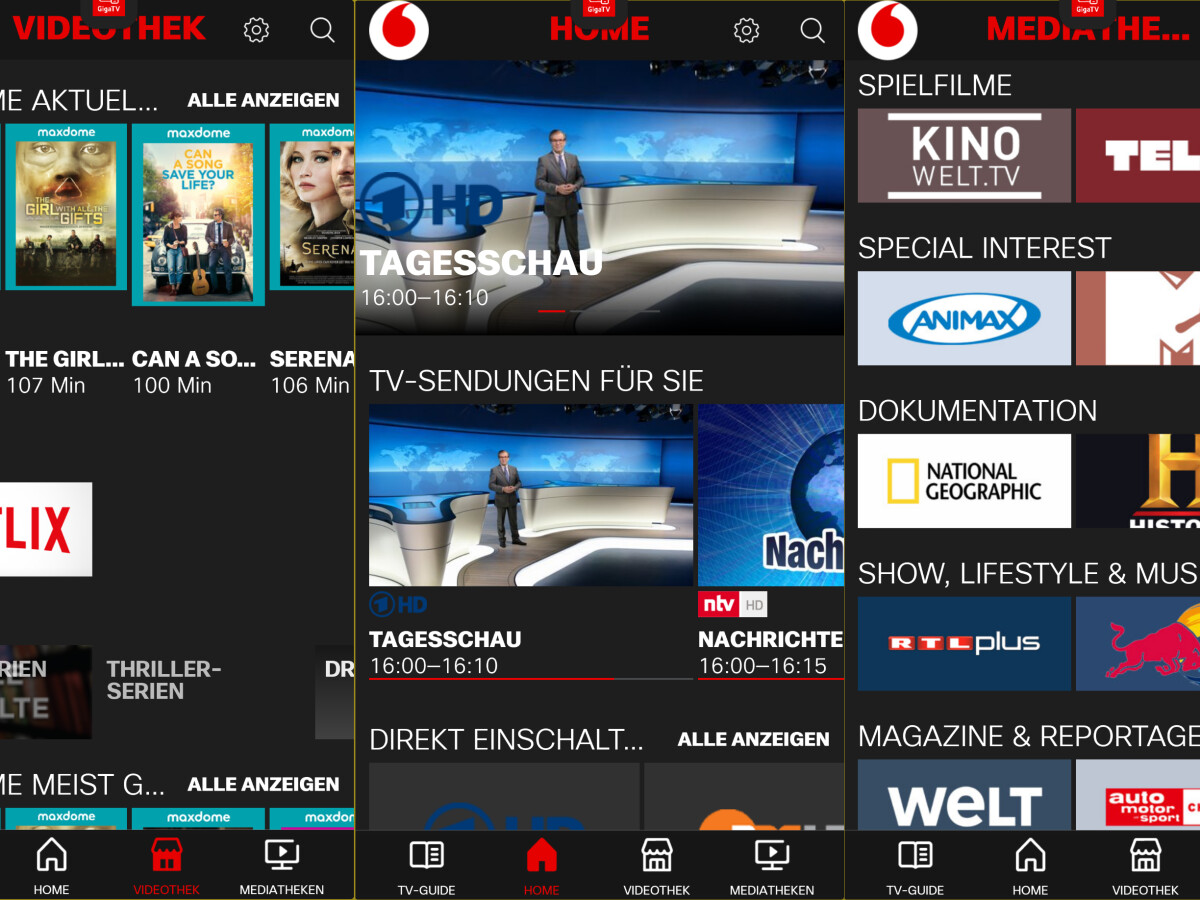Open the Thriller-Serien category

(x=163, y=680)
